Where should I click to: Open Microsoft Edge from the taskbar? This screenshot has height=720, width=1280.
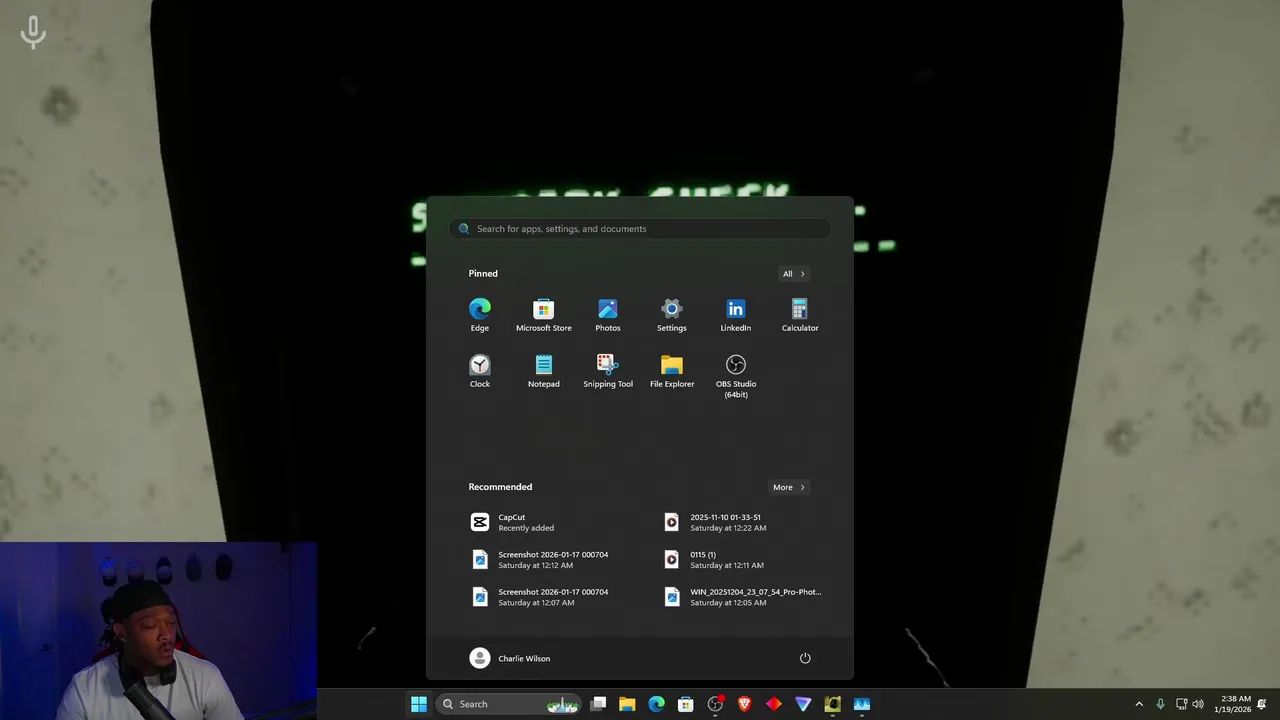click(x=656, y=704)
